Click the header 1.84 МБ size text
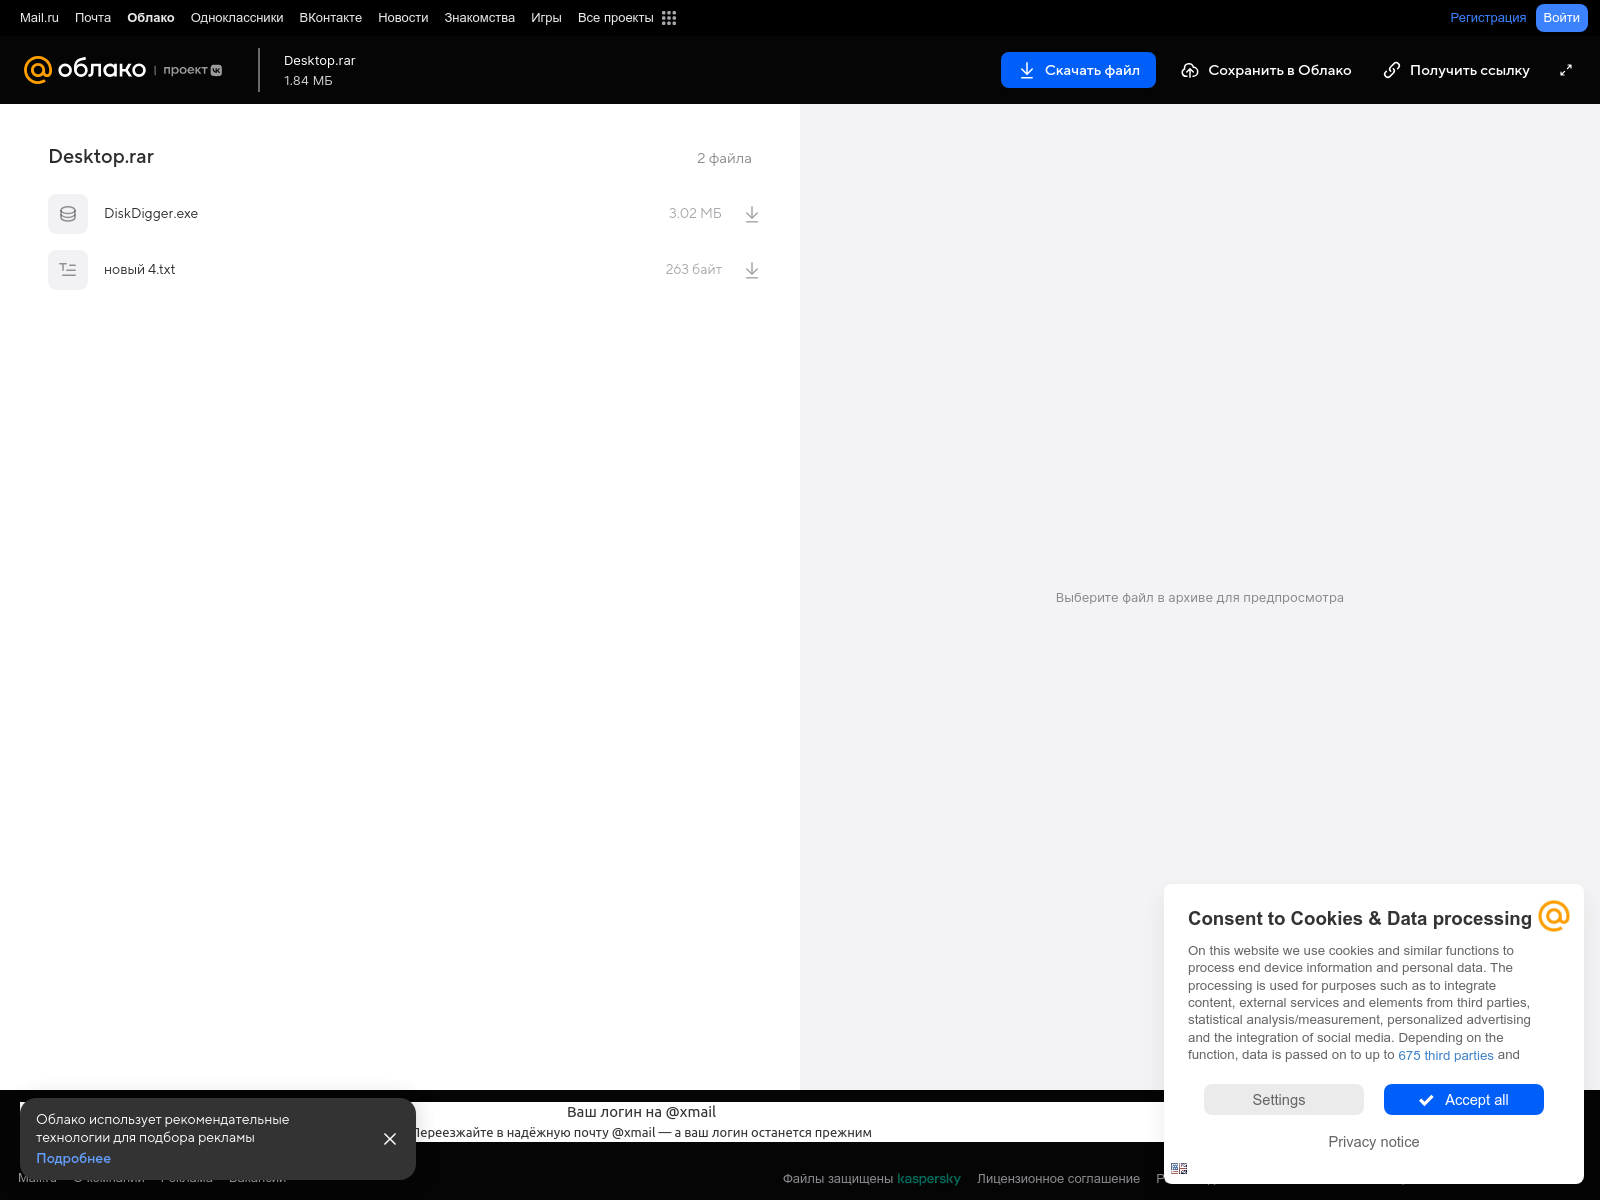 308,81
